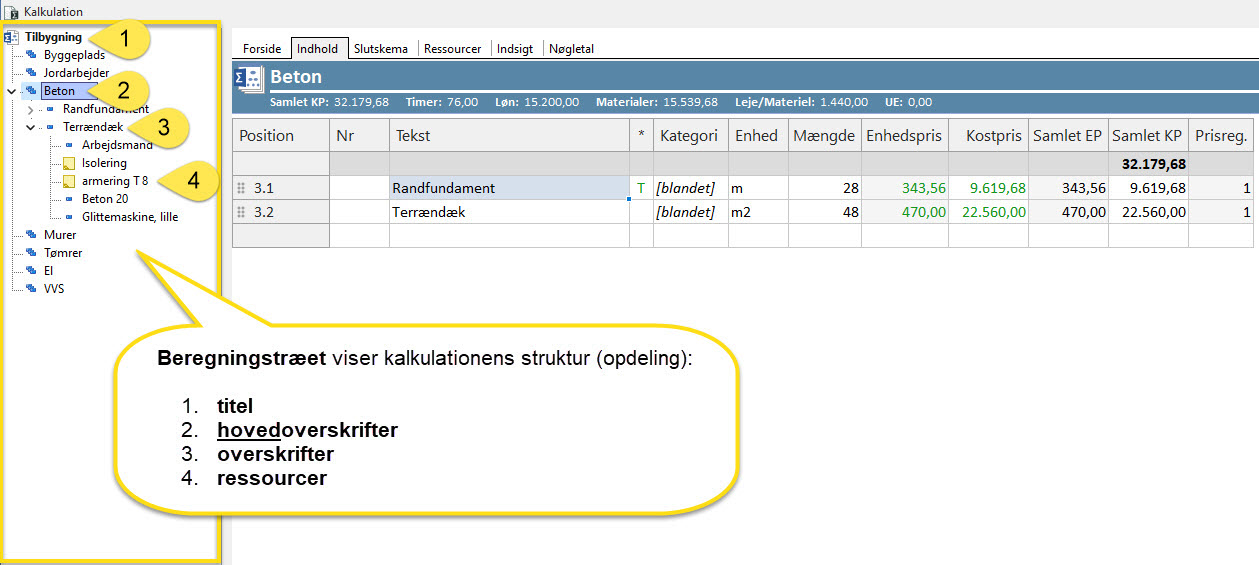This screenshot has width=1259, height=565.
Task: Switch to the Slutskema tab
Action: click(x=383, y=48)
